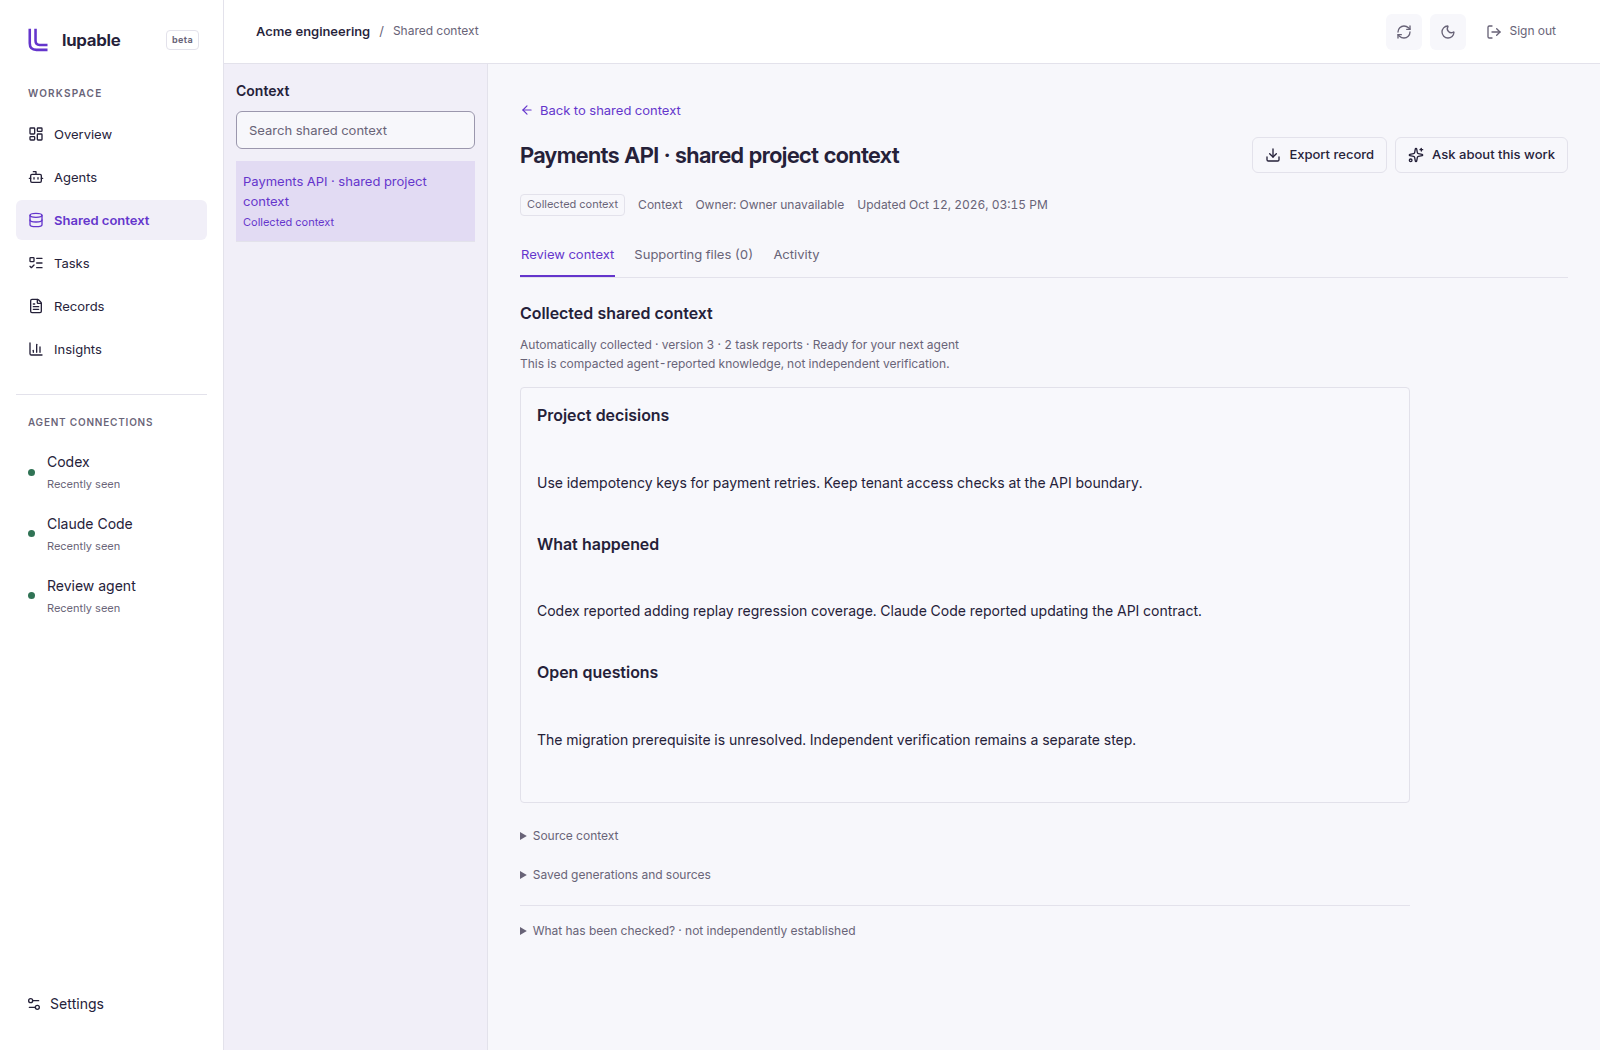
Task: Click Claude Code green status dot
Action: 31,534
